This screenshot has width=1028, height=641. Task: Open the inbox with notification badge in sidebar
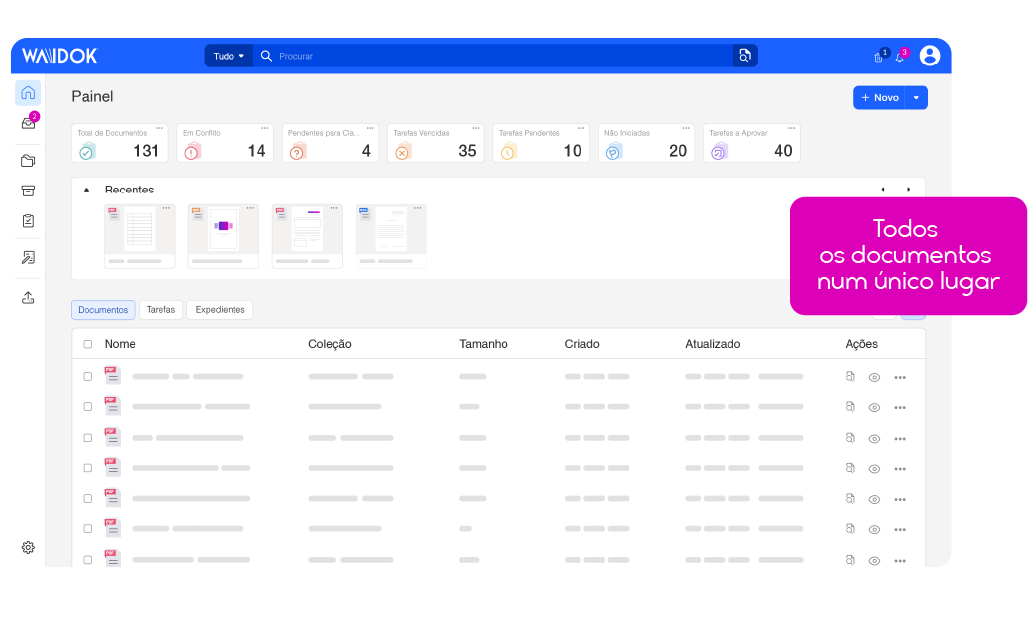[28, 123]
